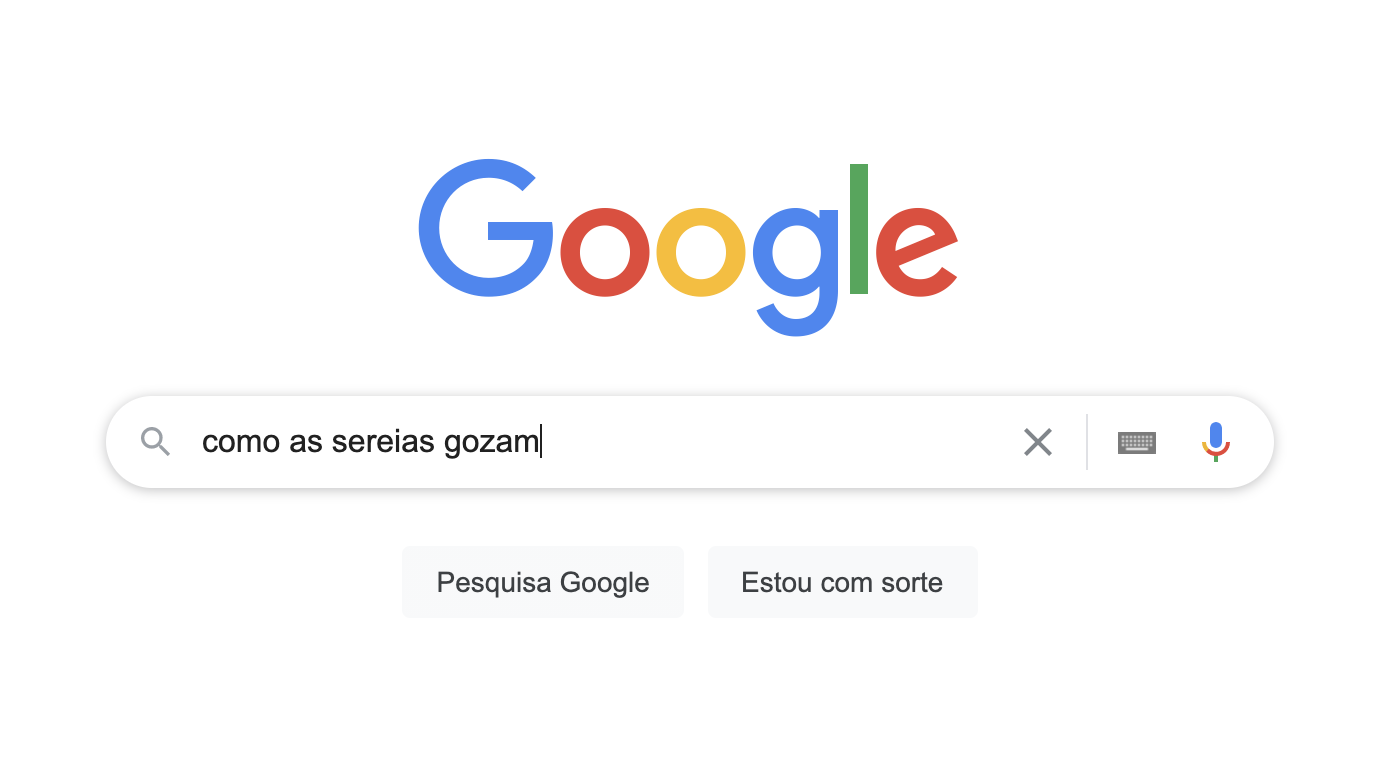Image resolution: width=1396 pixels, height=758 pixels.
Task: Place cursor inside the word "como"
Action: [x=242, y=441]
